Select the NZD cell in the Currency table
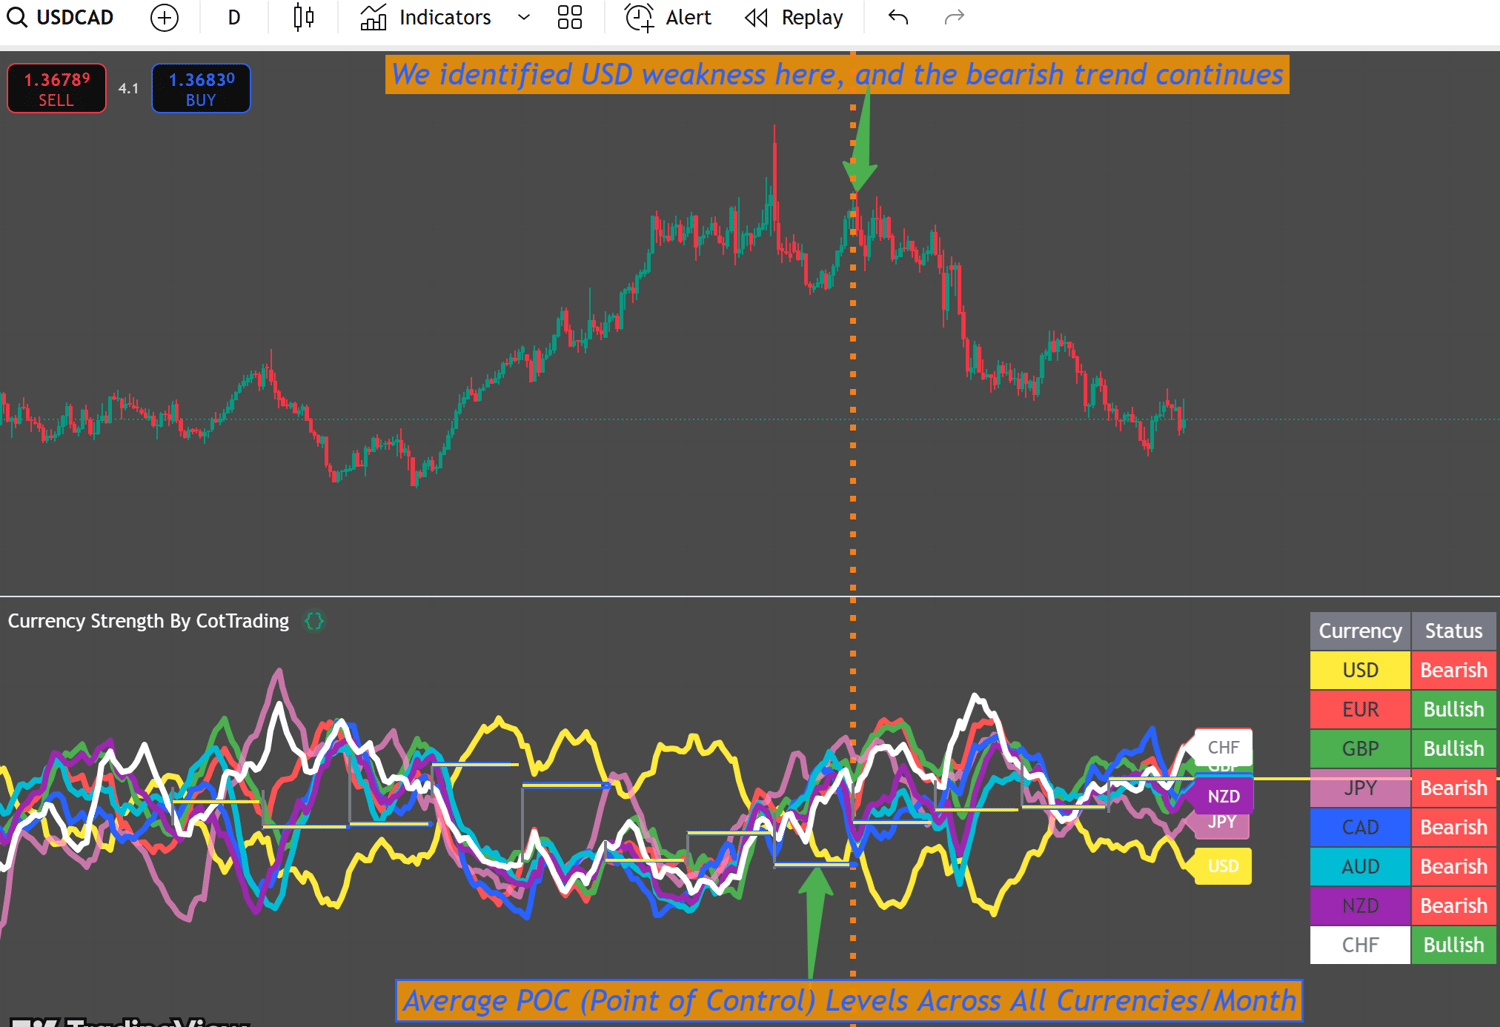 (x=1360, y=906)
